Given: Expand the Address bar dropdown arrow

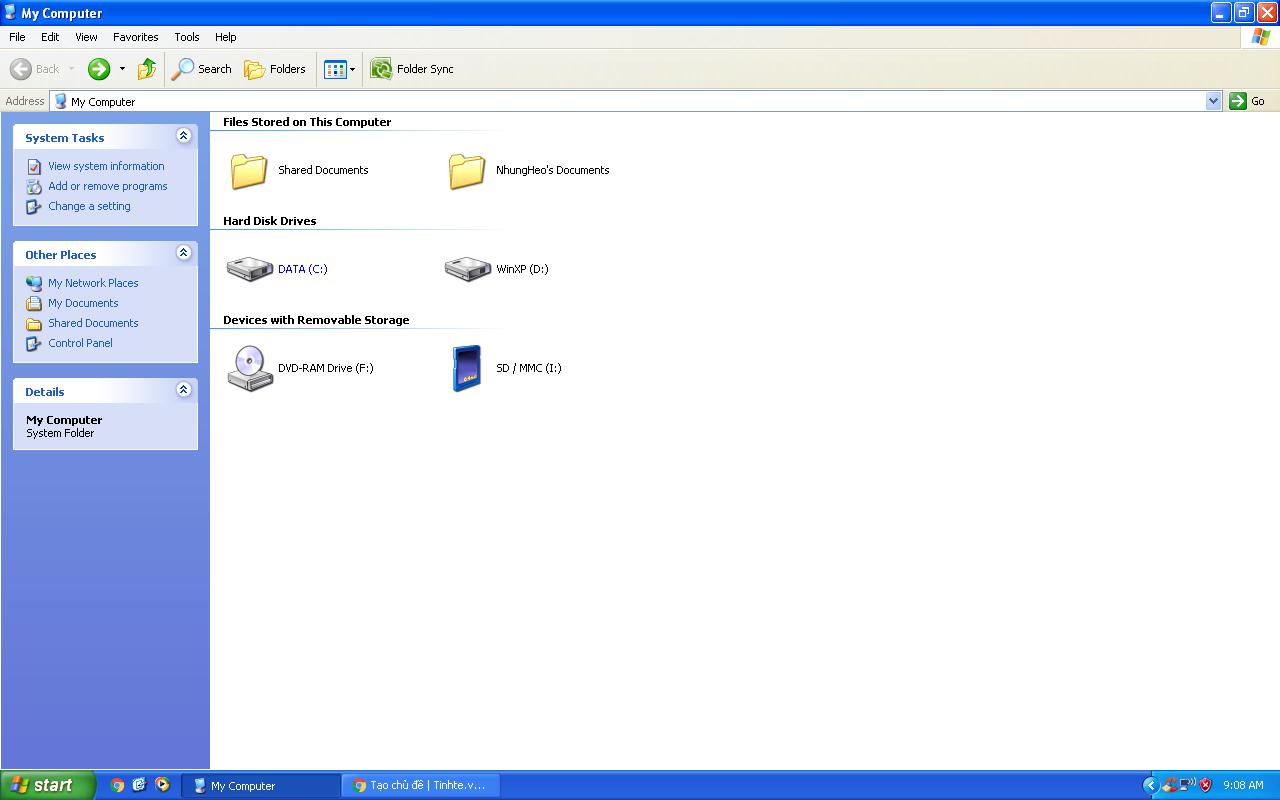Looking at the screenshot, I should point(1213,101).
